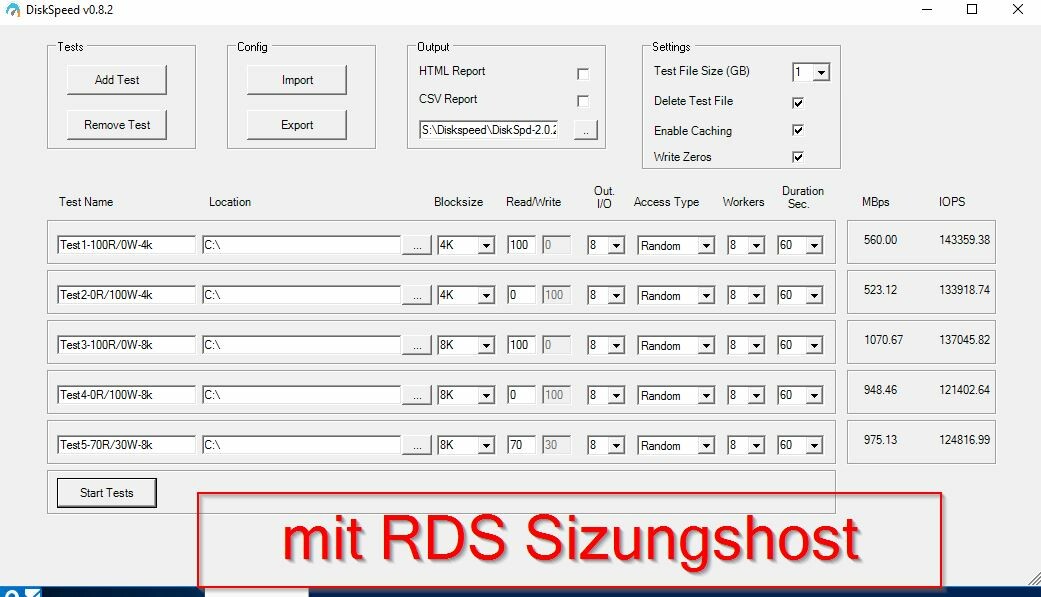Uncheck the Delete Test File option
The width and height of the screenshot is (1041, 597).
click(798, 102)
